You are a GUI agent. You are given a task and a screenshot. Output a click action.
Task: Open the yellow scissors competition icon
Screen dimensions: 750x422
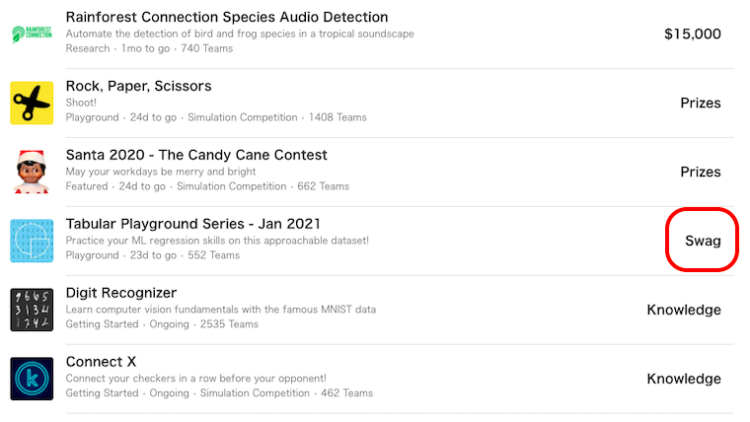coord(32,103)
